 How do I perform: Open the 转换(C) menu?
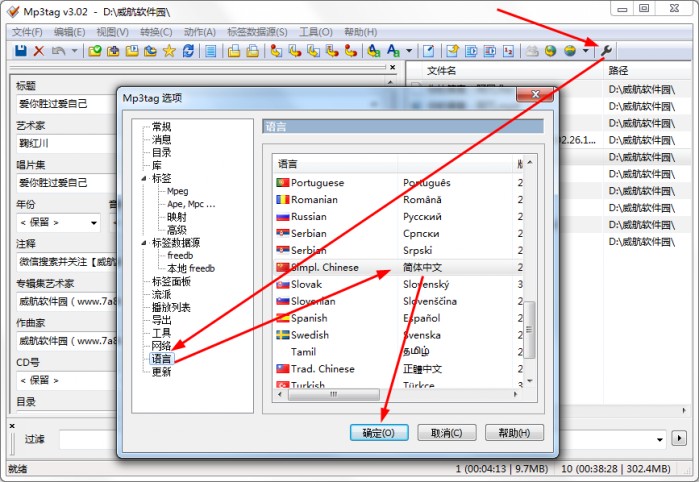point(156,32)
